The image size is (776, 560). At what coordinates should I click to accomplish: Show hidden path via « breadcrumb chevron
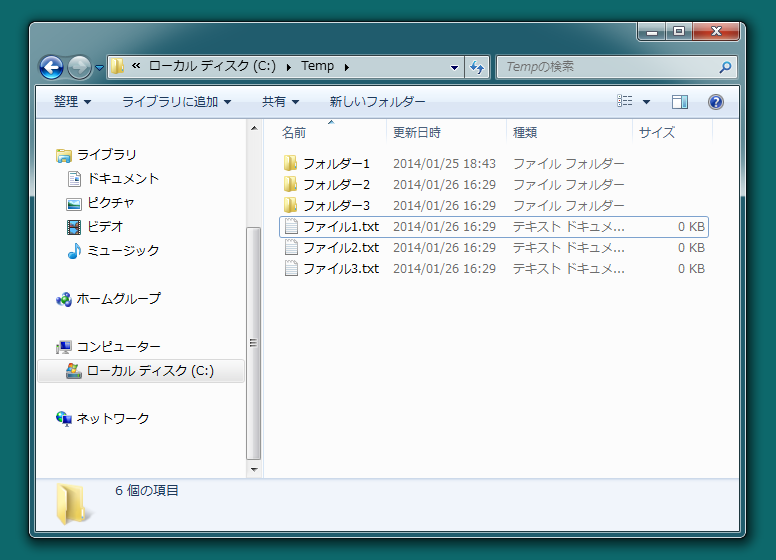click(136, 66)
